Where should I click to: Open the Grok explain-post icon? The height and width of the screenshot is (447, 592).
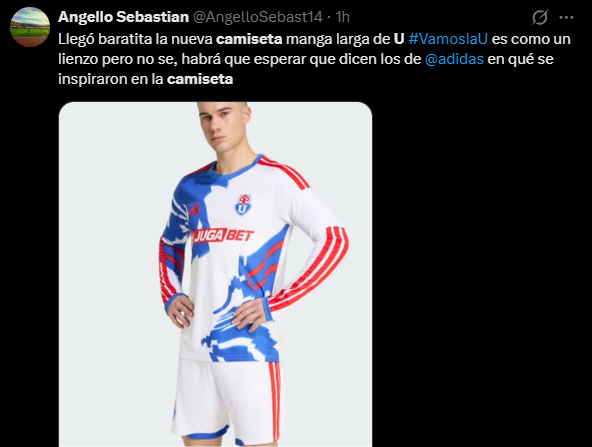(540, 17)
